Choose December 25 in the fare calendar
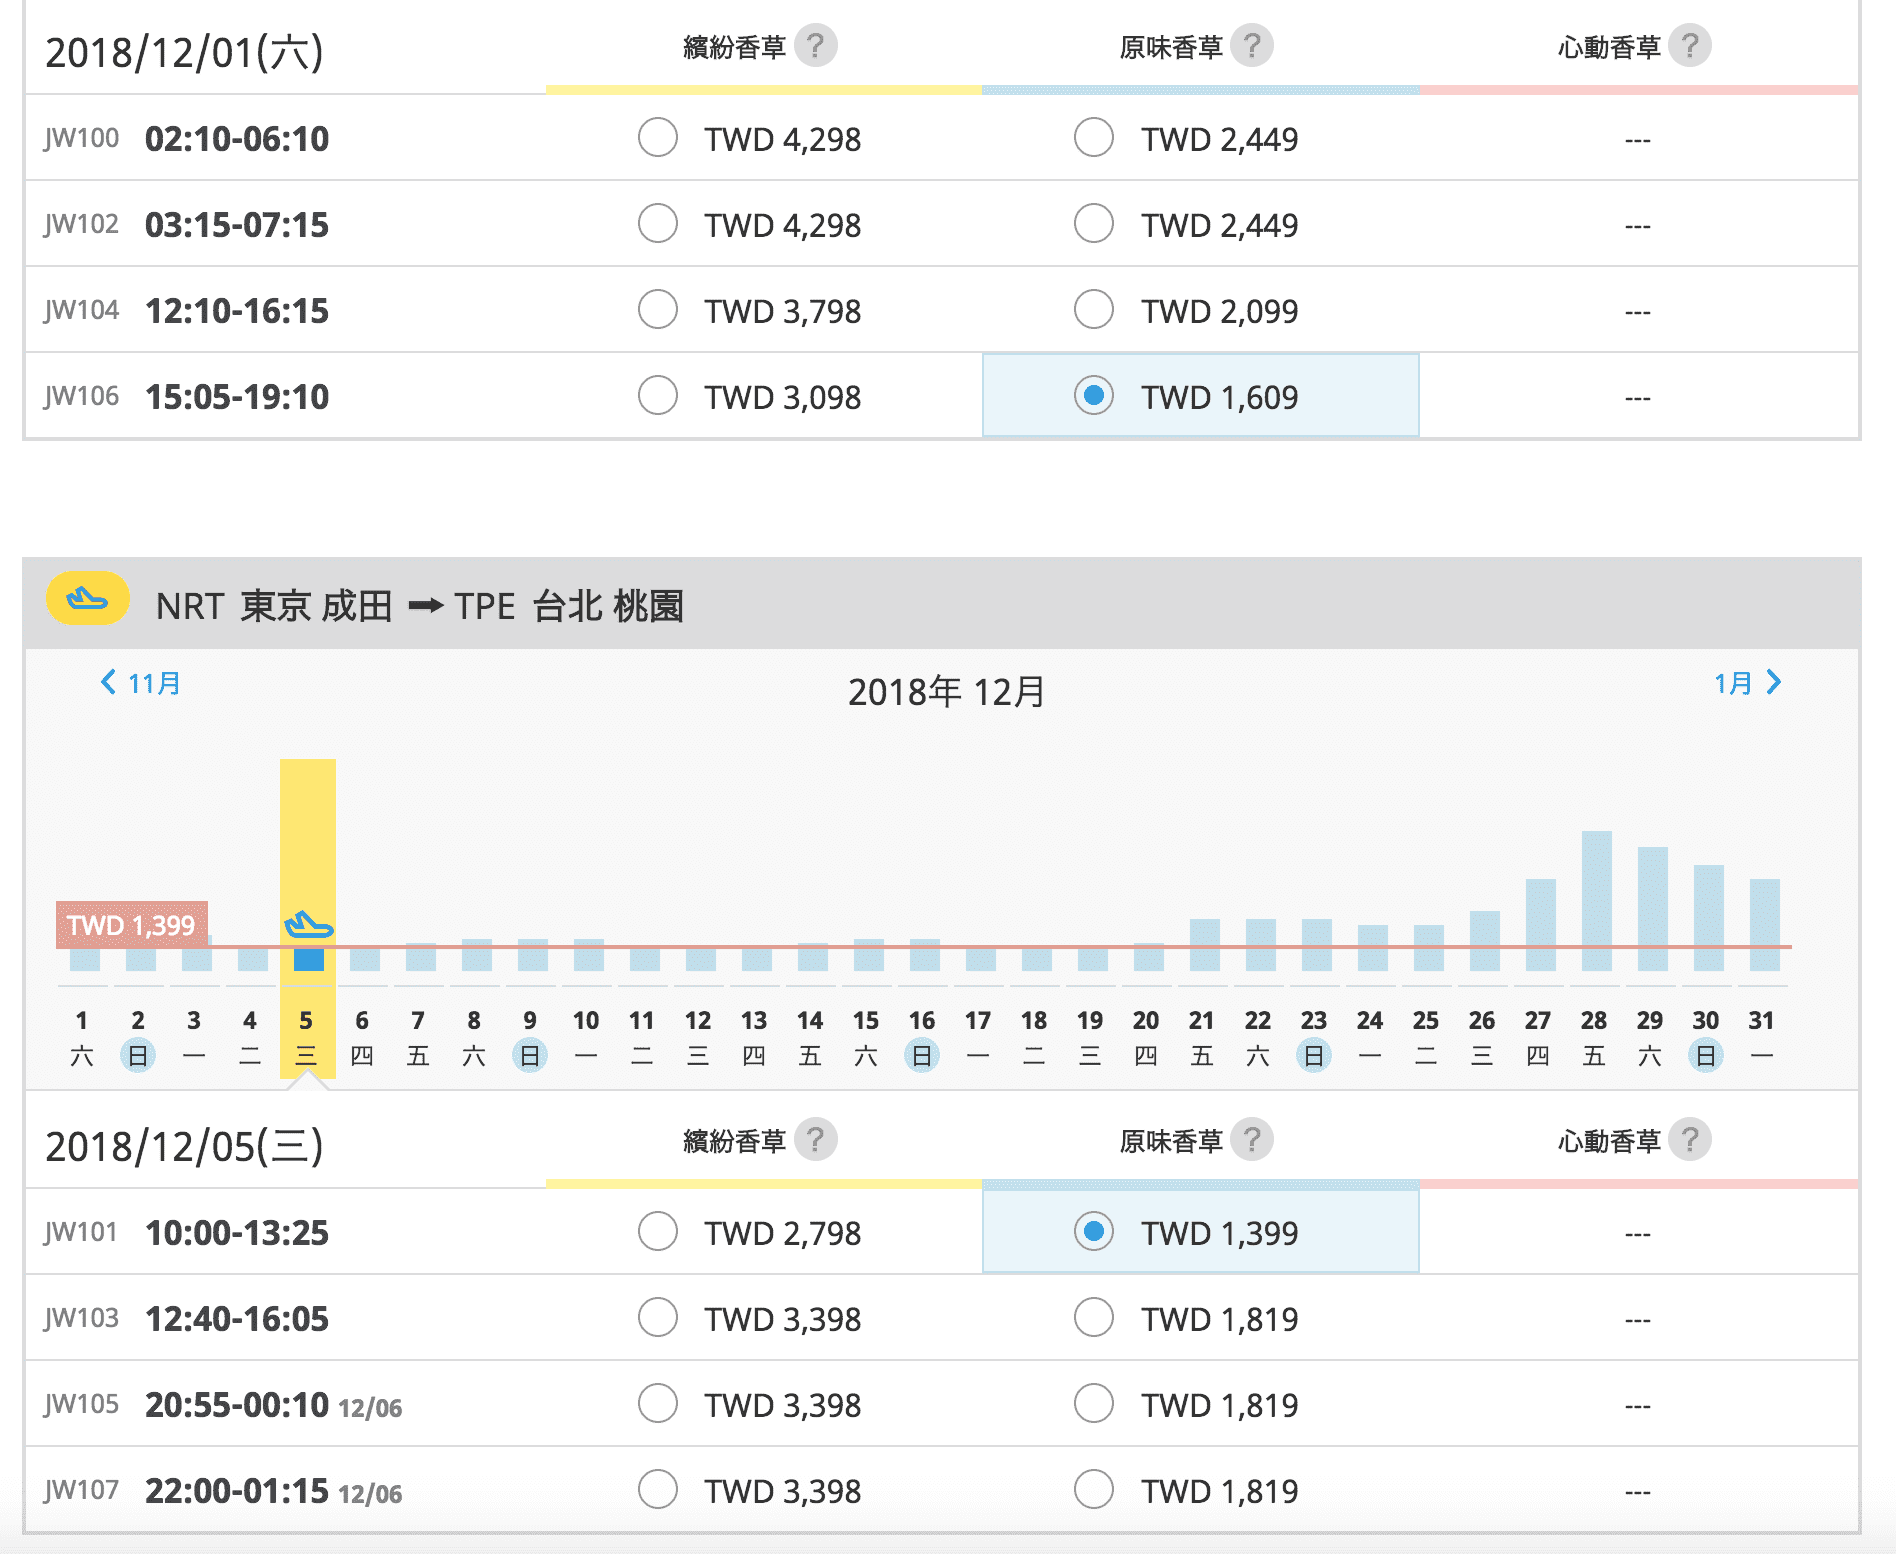This screenshot has width=1896, height=1554. coord(1426,1038)
